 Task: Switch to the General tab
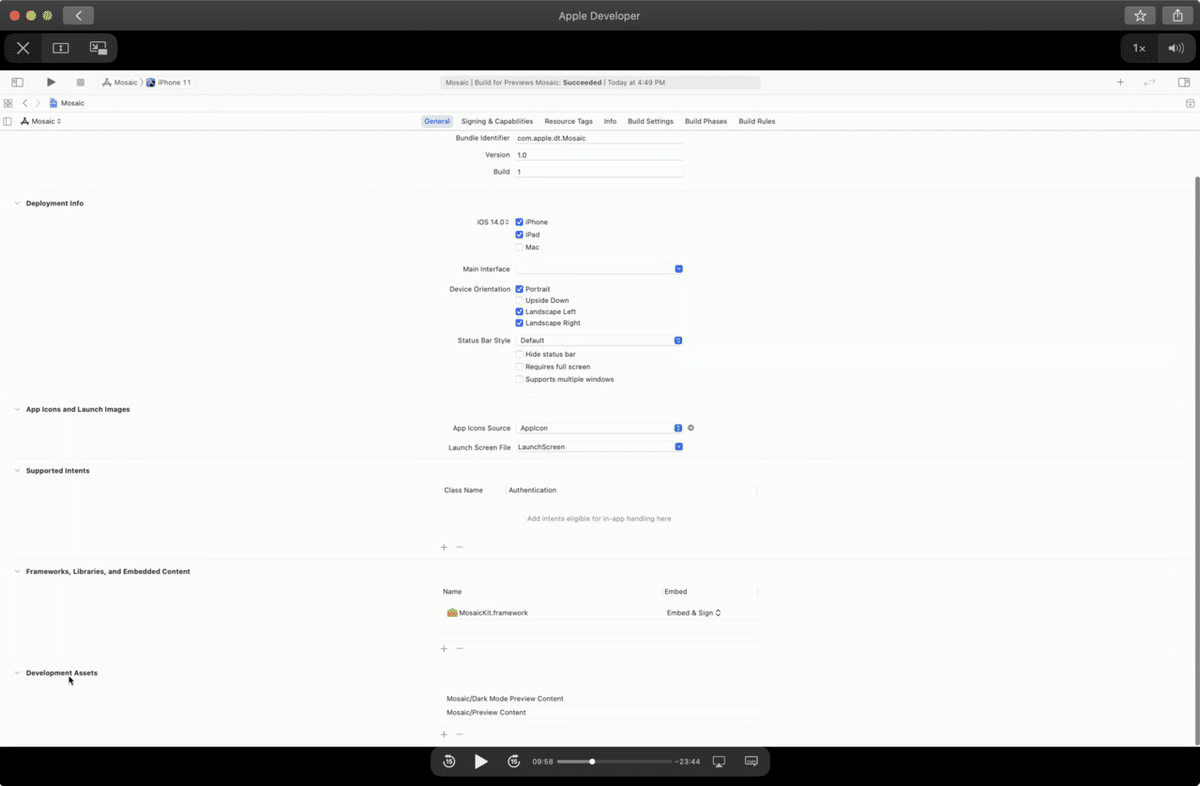[437, 121]
